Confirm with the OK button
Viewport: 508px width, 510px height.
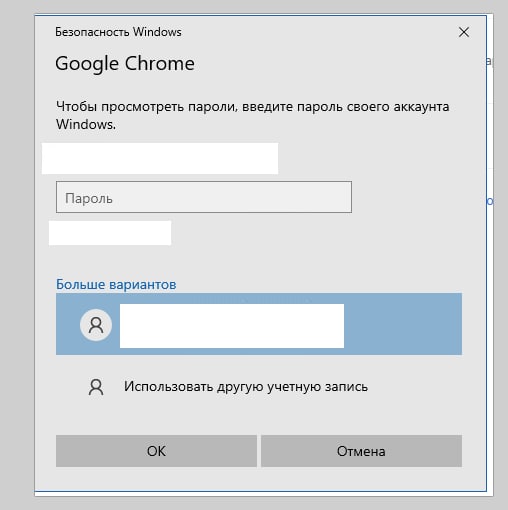point(156,451)
